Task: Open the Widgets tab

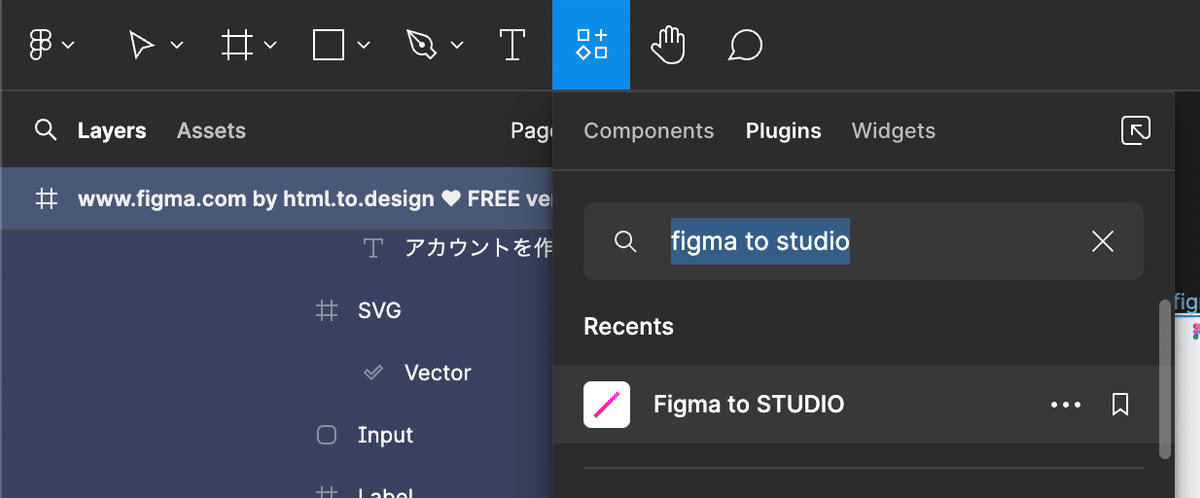Action: 894,130
